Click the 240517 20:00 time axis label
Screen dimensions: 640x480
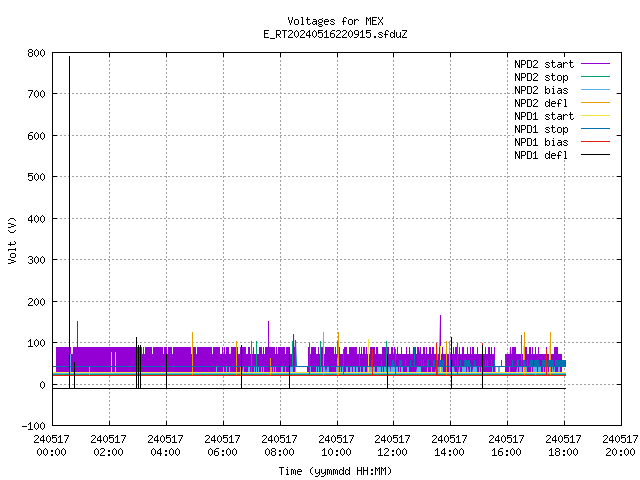point(620,445)
